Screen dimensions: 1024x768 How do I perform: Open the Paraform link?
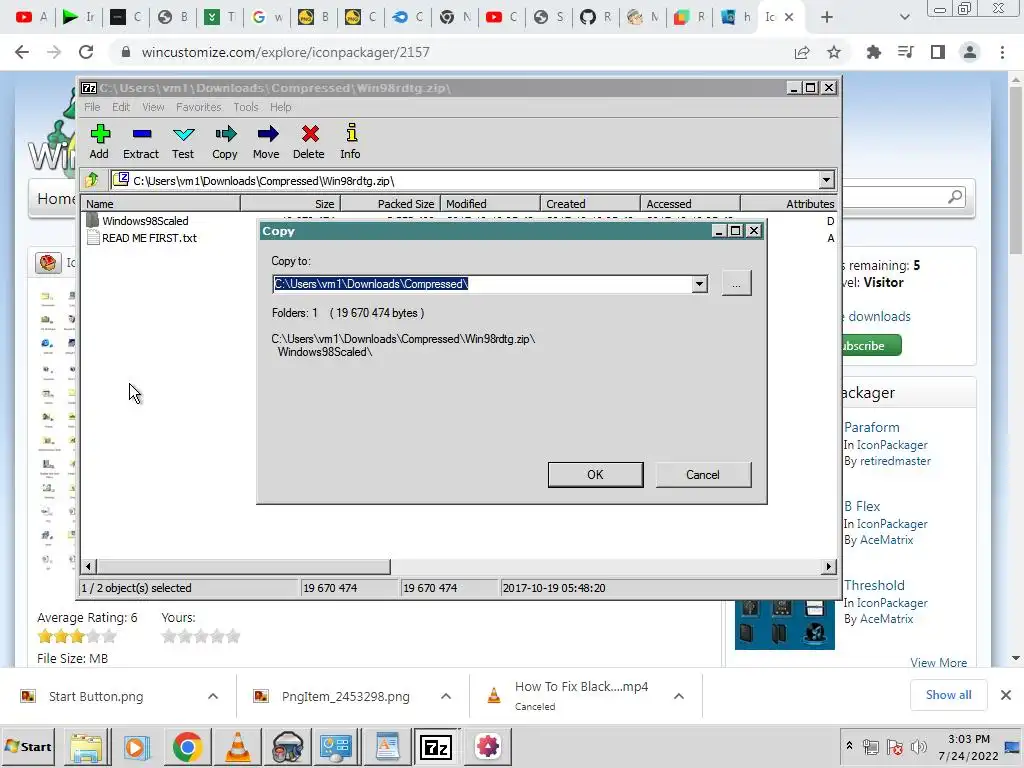pyautogui.click(x=871, y=427)
